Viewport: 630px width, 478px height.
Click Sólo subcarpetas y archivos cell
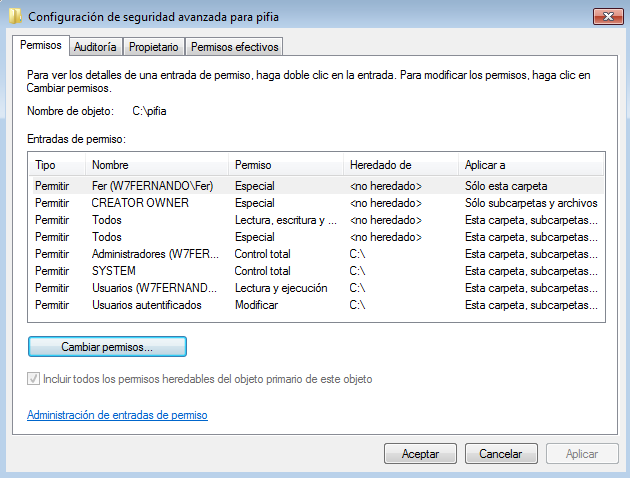(531, 203)
